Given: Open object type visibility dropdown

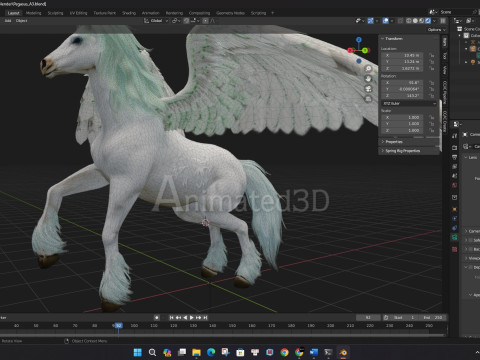Looking at the screenshot, I should tap(359, 21).
